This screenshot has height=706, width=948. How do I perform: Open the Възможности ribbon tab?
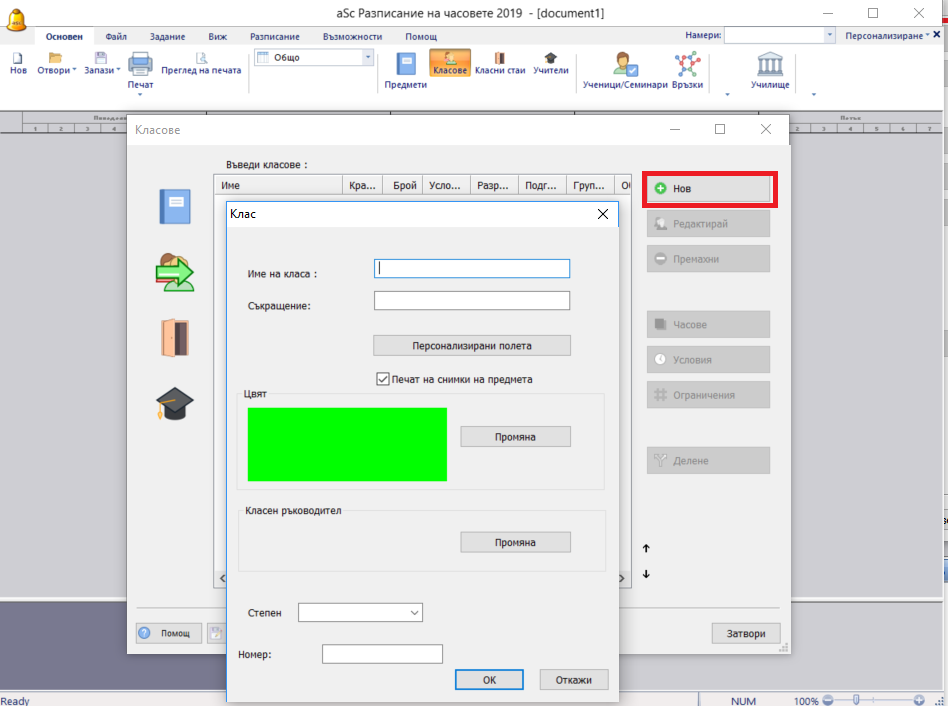coord(352,36)
